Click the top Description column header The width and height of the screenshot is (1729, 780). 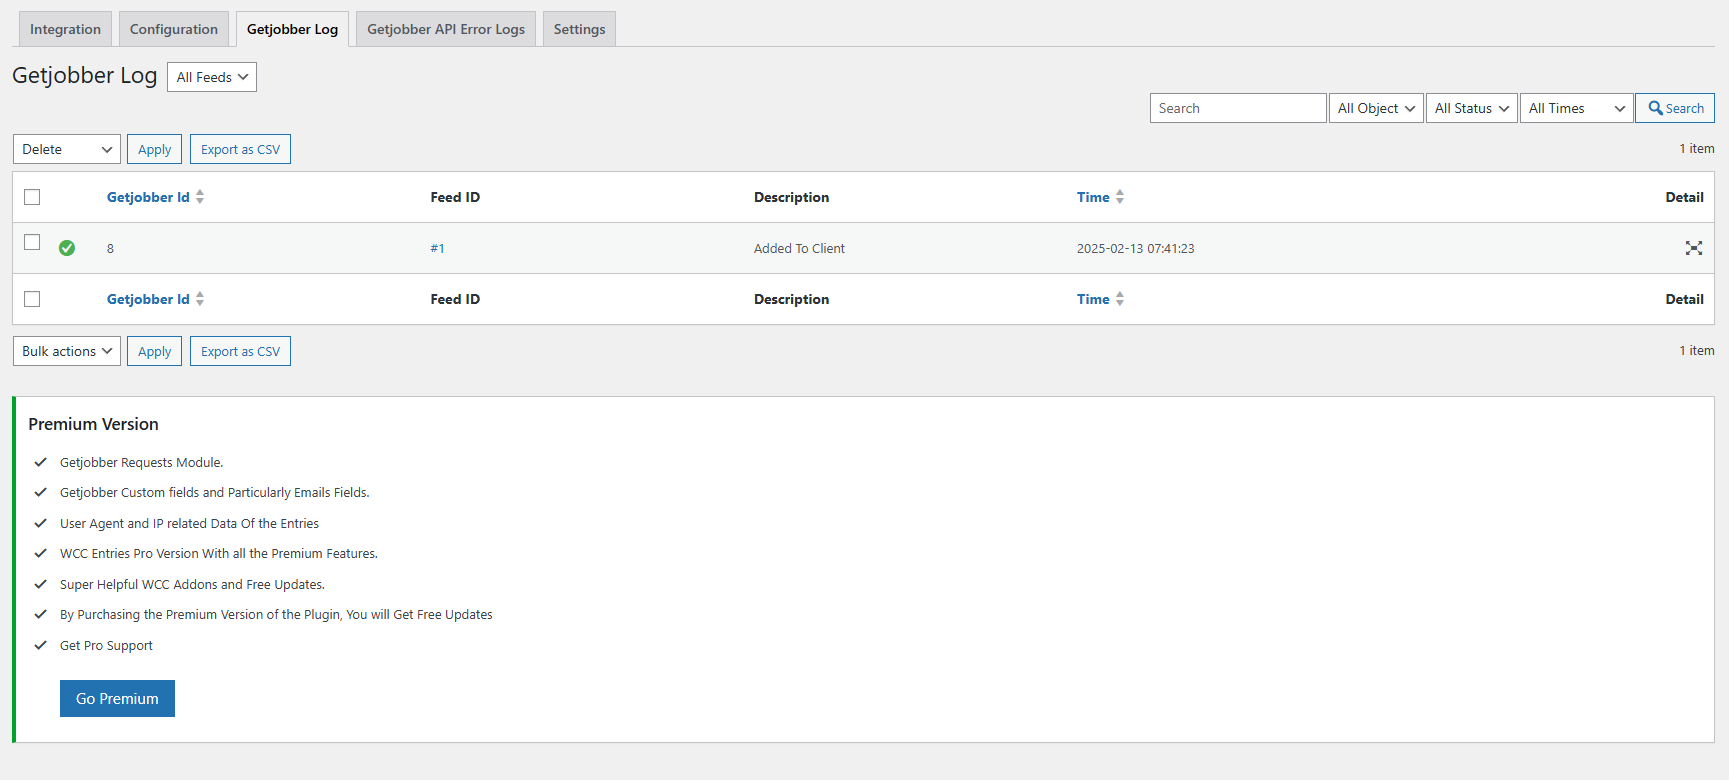[791, 197]
